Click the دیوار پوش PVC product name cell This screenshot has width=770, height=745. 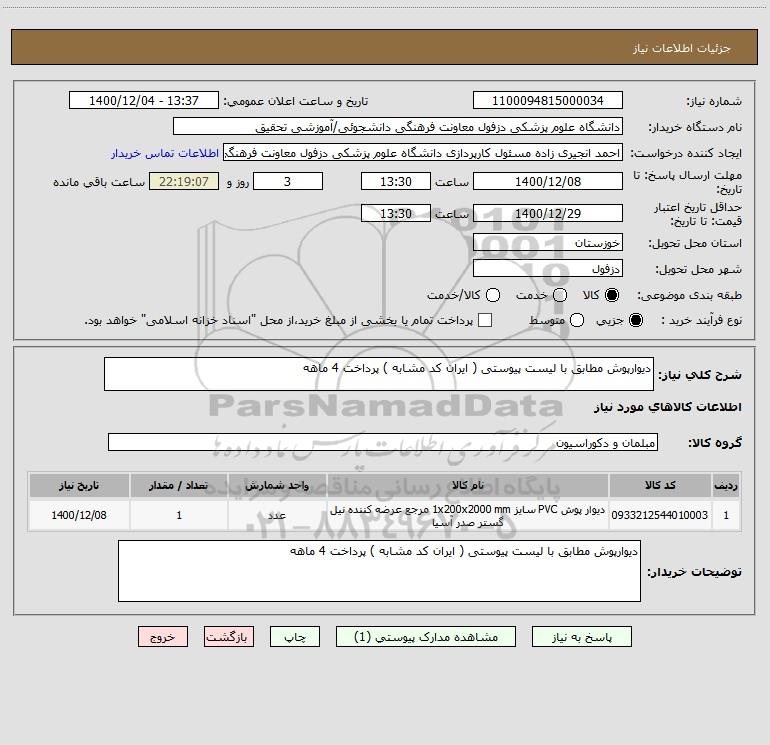tap(468, 516)
